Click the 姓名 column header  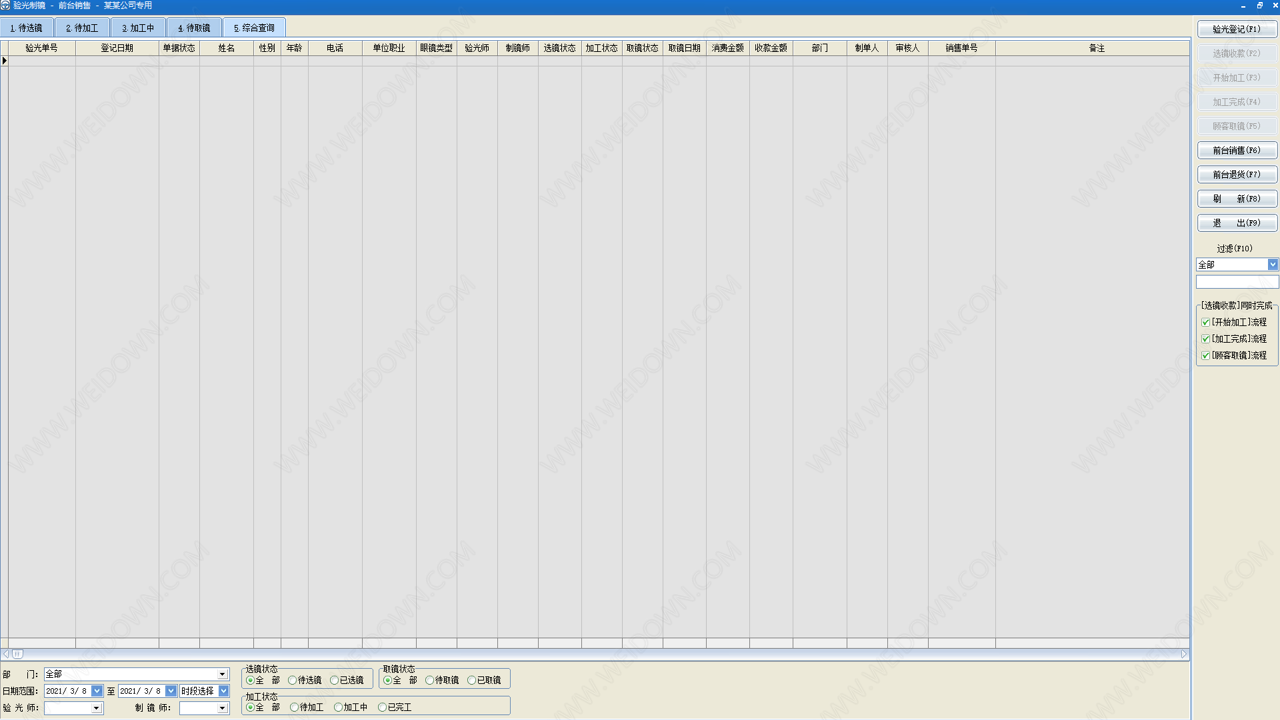coord(227,48)
